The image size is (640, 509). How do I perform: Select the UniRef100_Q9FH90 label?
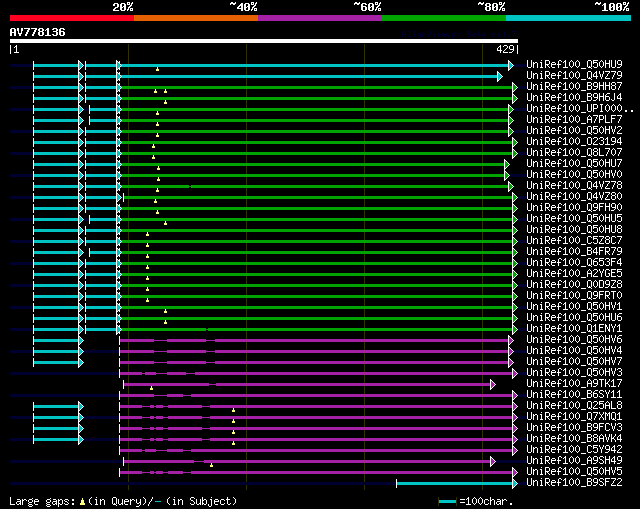574,207
